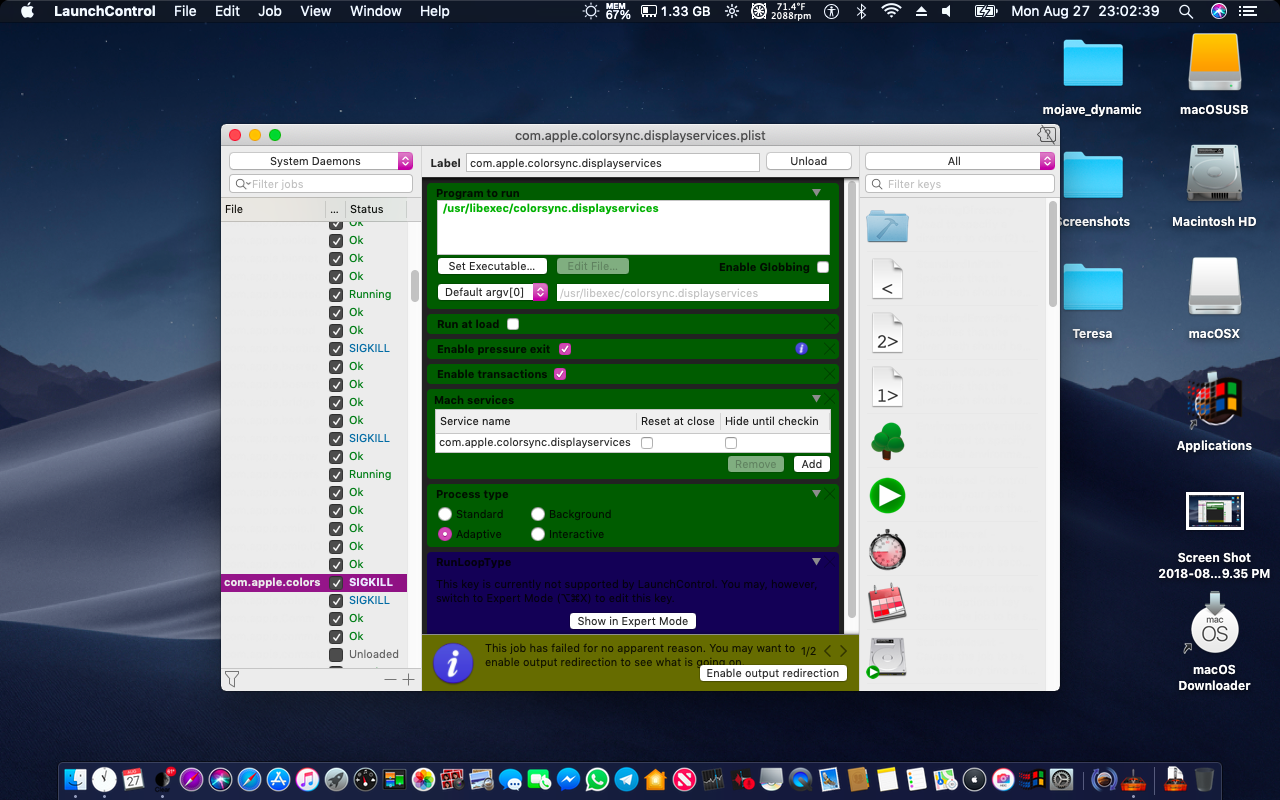This screenshot has height=800, width=1280.
Task: Select the Interactive process type
Action: click(x=538, y=534)
